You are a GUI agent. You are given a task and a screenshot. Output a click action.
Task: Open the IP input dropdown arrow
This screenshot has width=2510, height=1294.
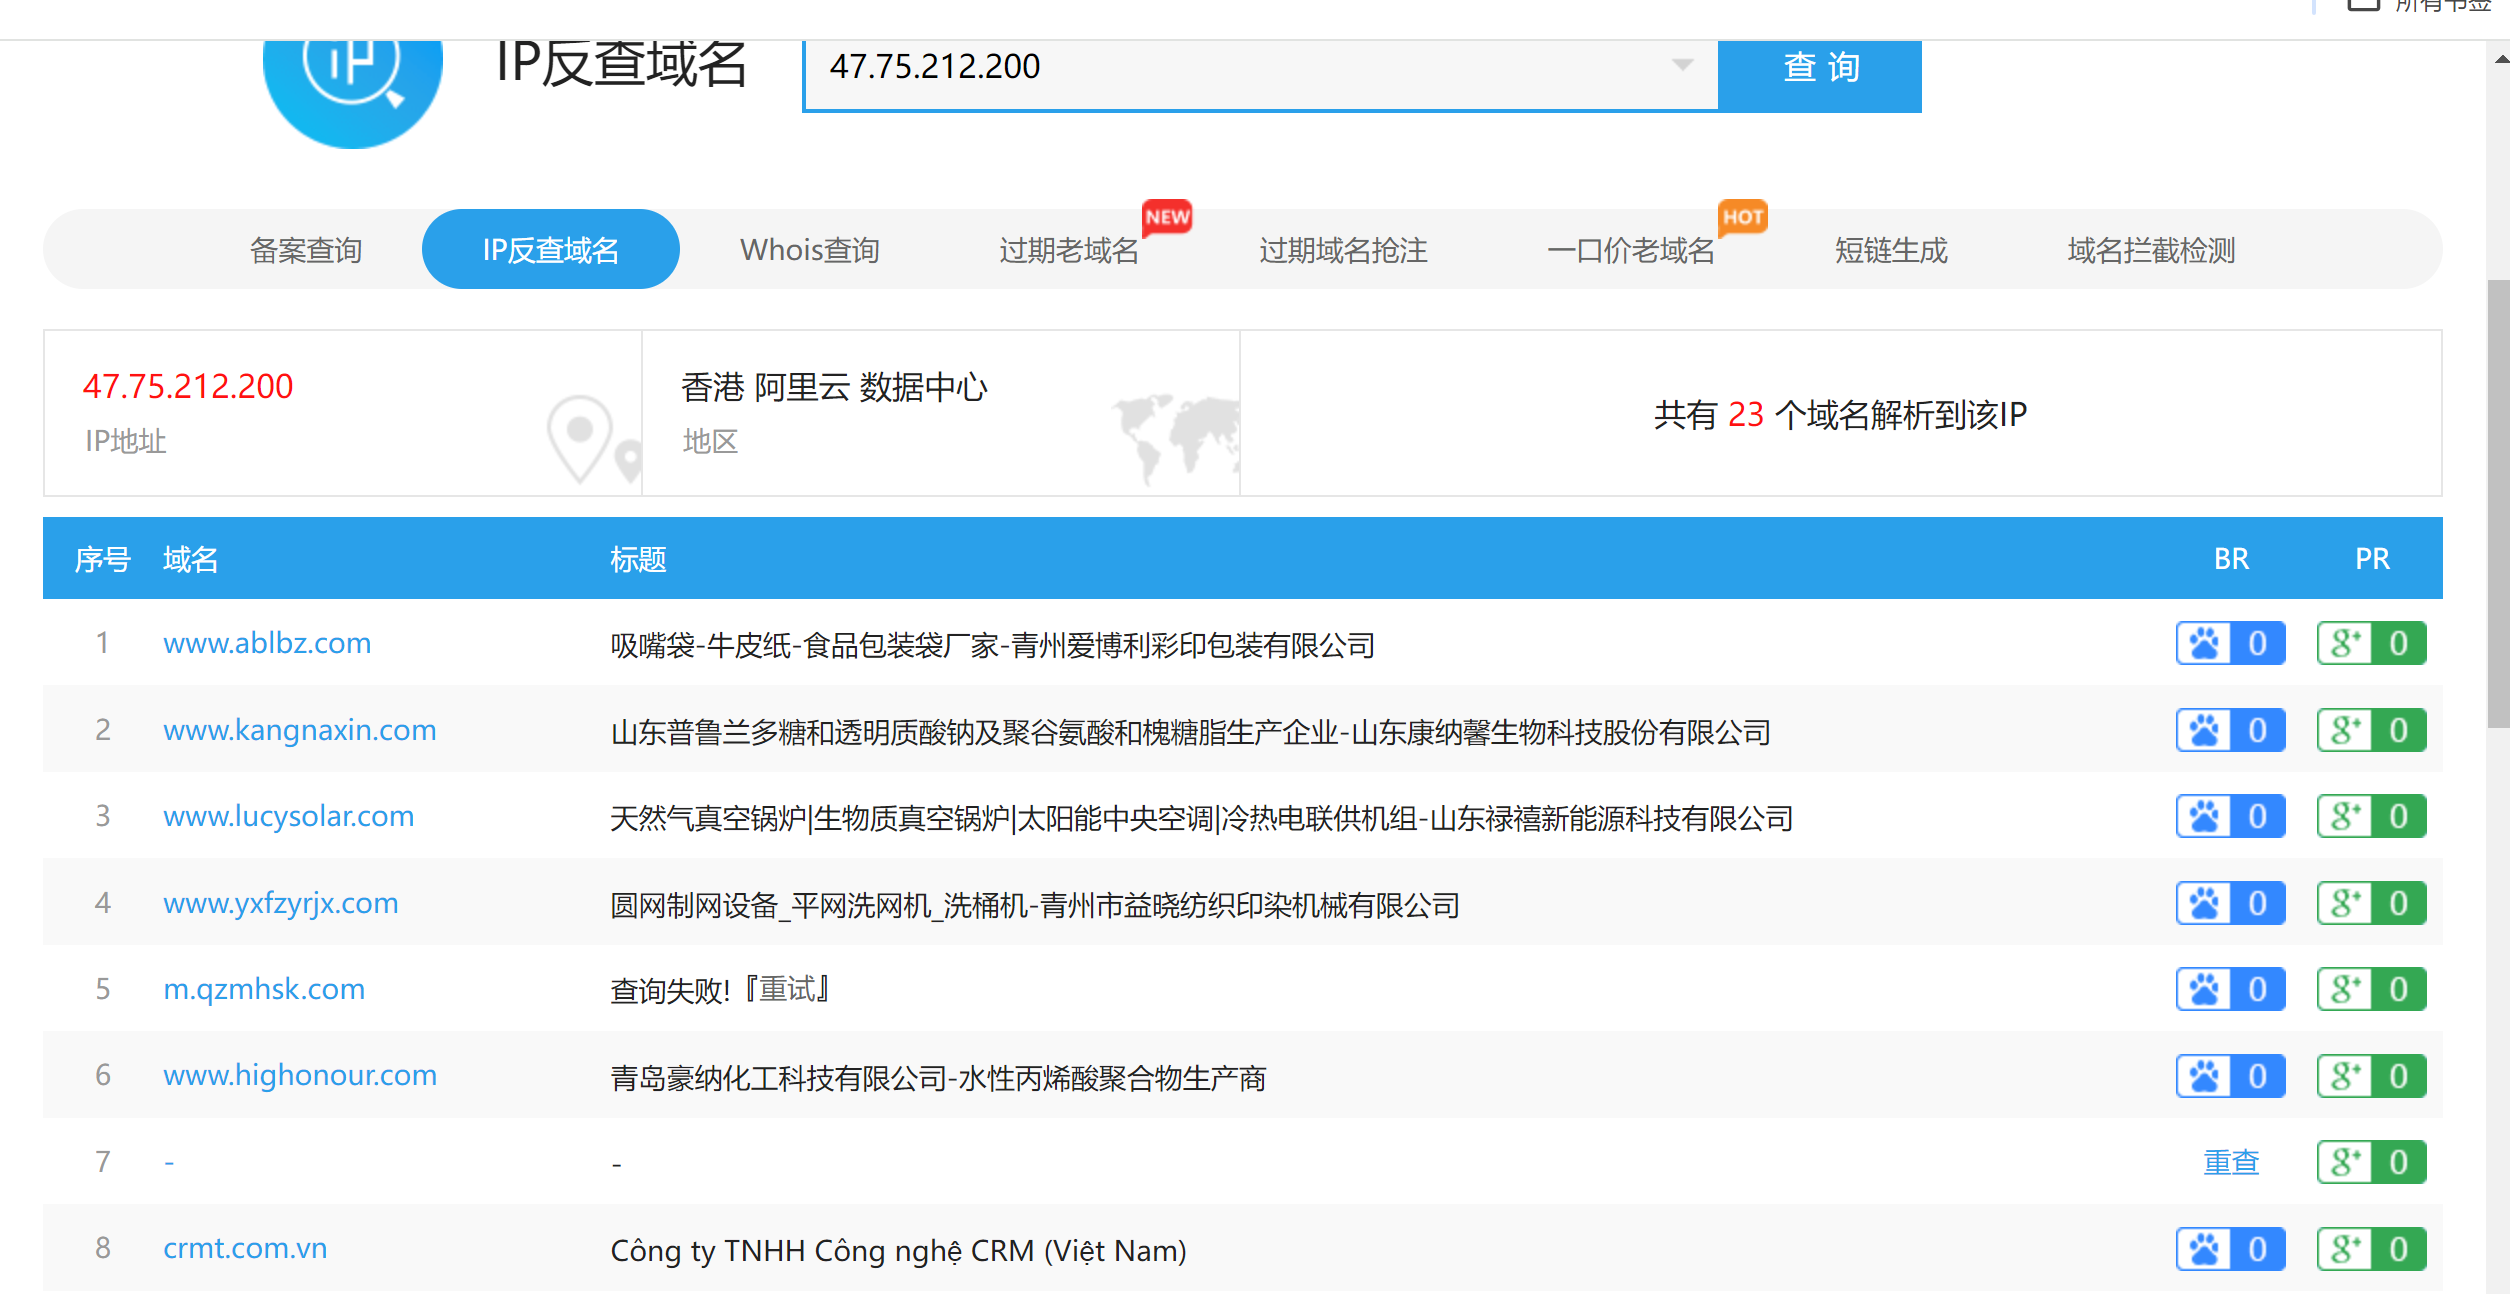[1682, 66]
